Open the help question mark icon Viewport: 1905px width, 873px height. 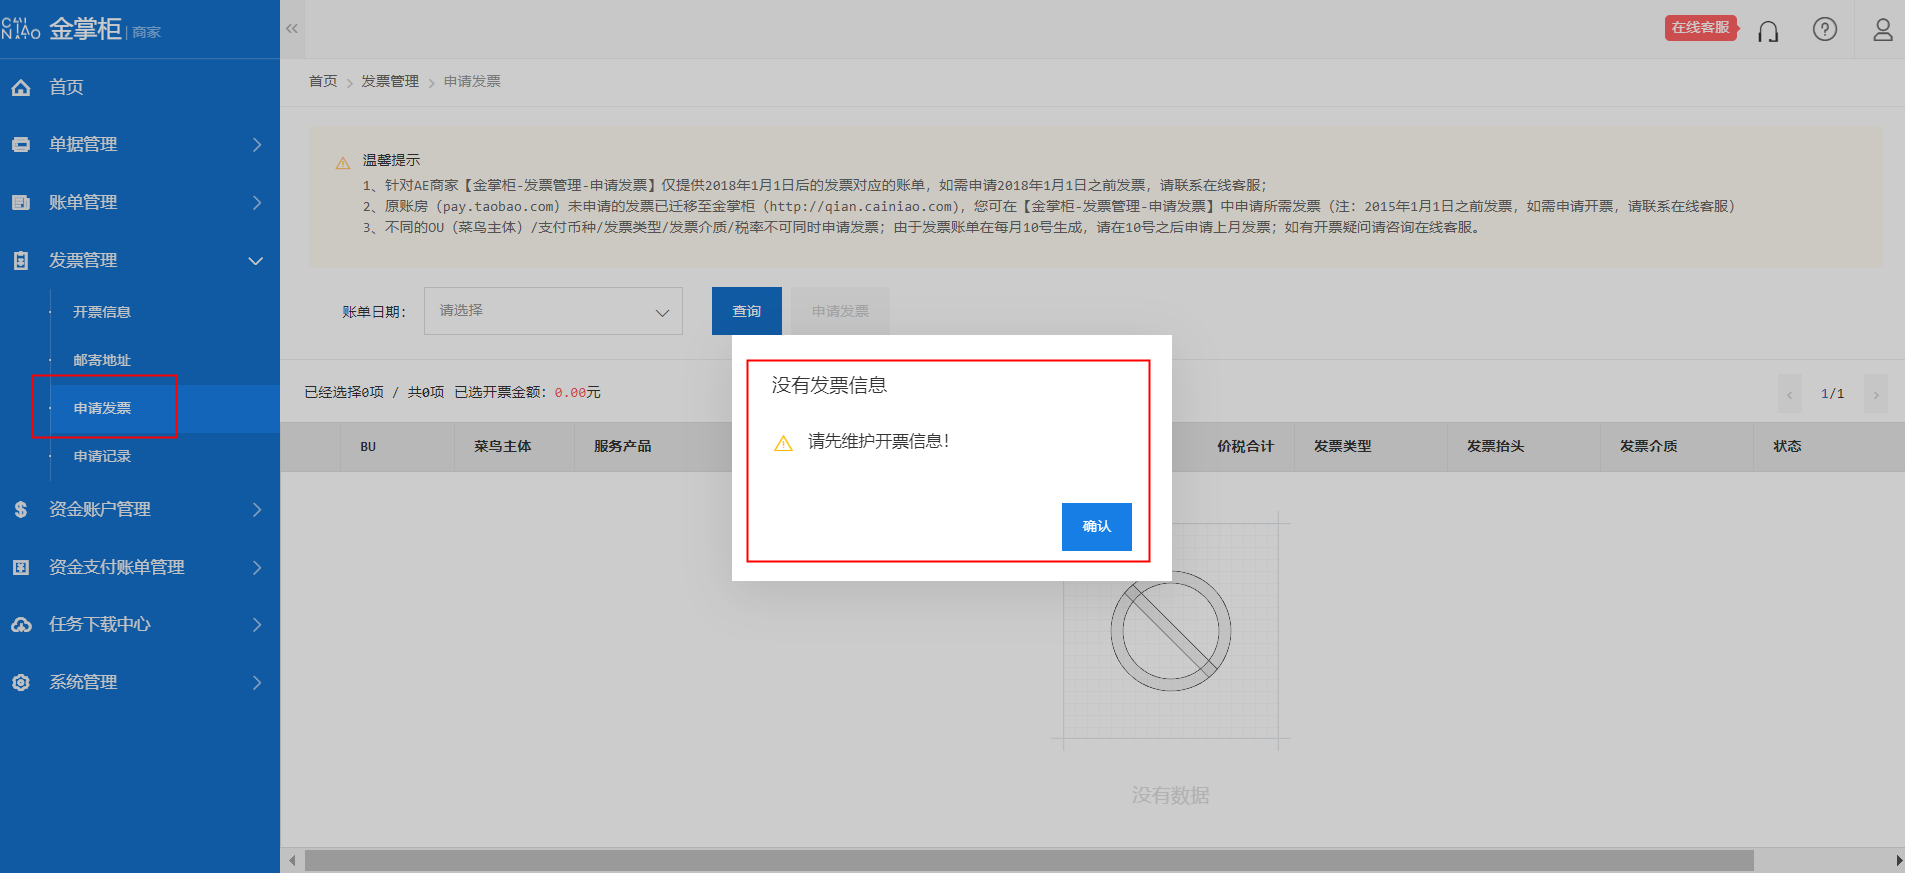tap(1825, 29)
